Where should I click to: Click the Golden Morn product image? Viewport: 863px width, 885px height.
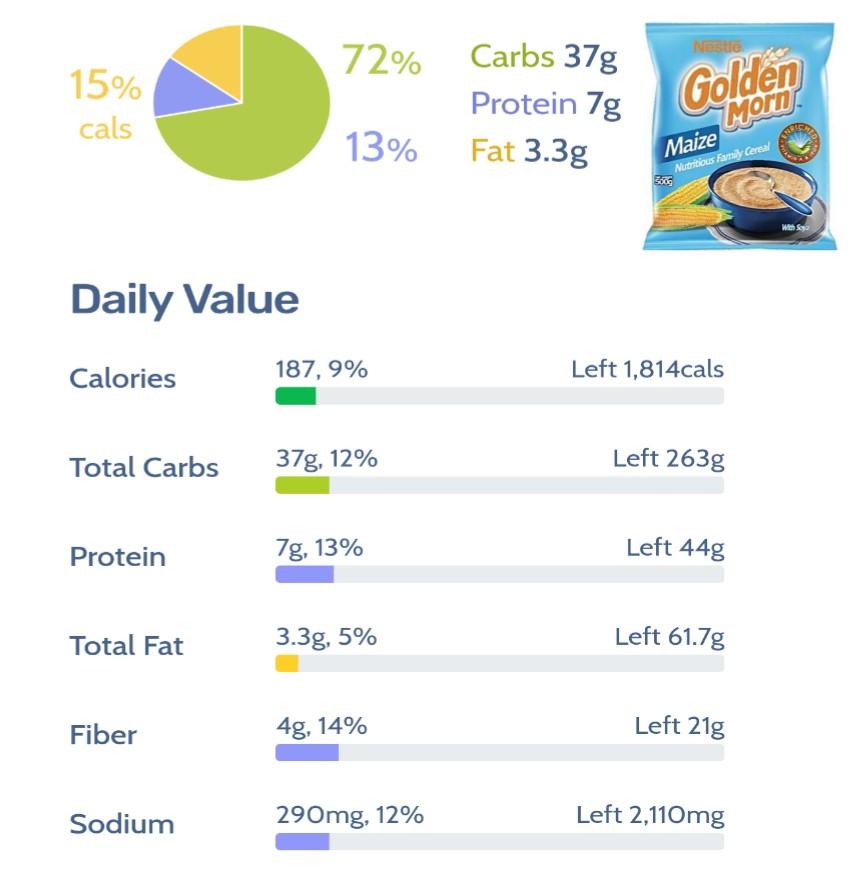pyautogui.click(x=738, y=135)
